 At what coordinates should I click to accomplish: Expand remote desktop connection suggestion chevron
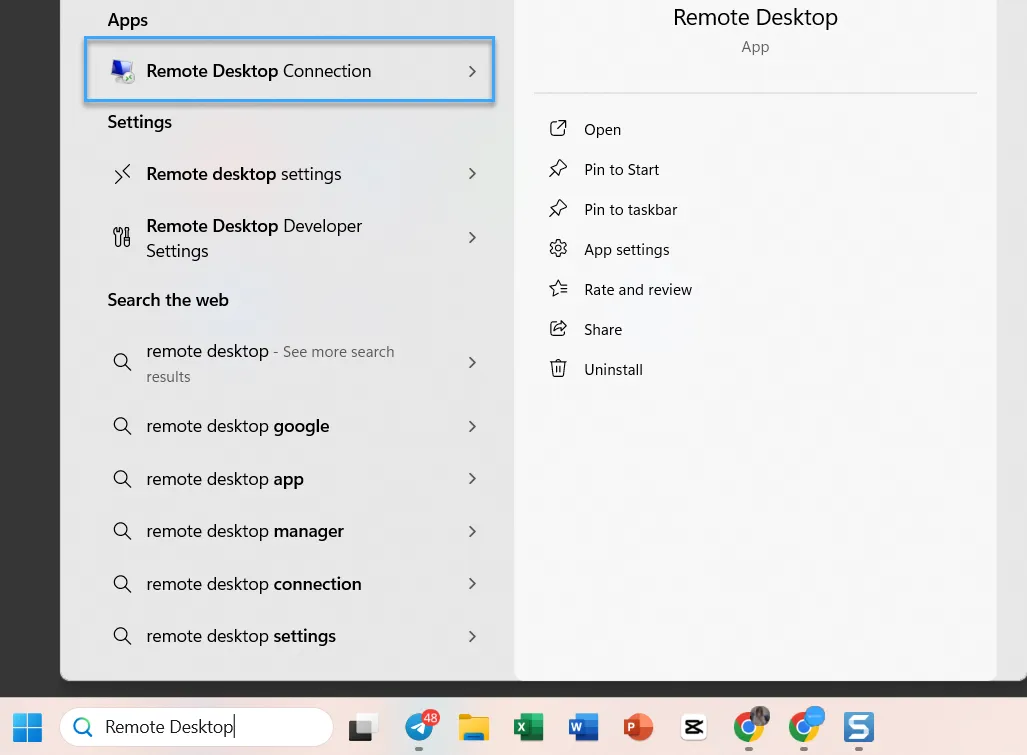click(472, 583)
